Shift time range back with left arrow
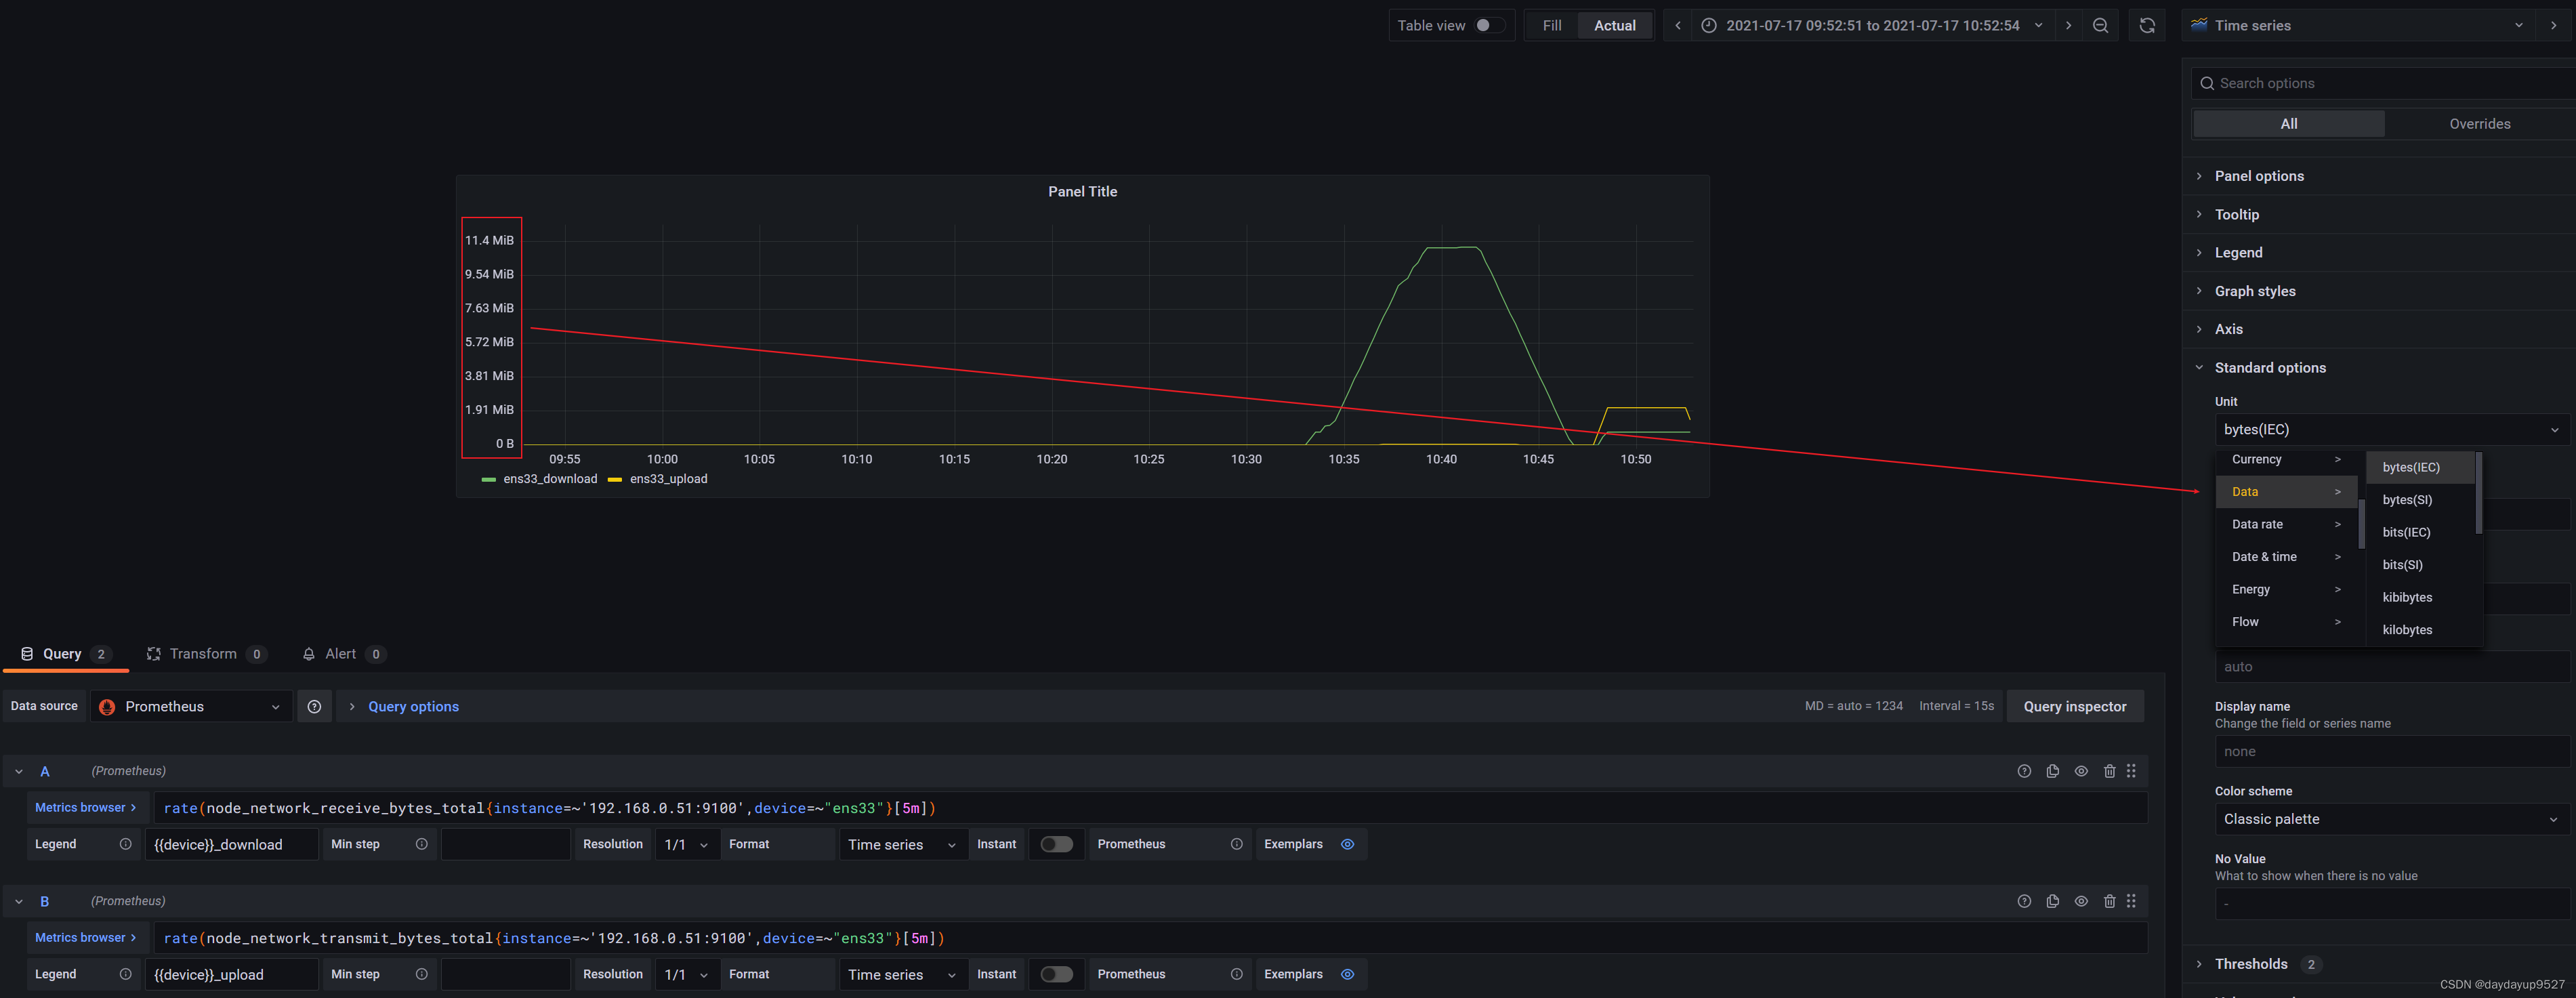This screenshot has height=998, width=2576. (x=1677, y=26)
